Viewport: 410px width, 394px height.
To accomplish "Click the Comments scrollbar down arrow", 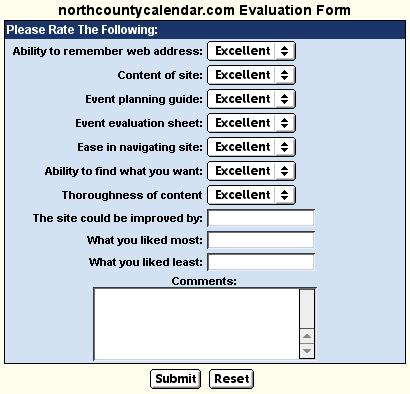I will pyautogui.click(x=307, y=351).
